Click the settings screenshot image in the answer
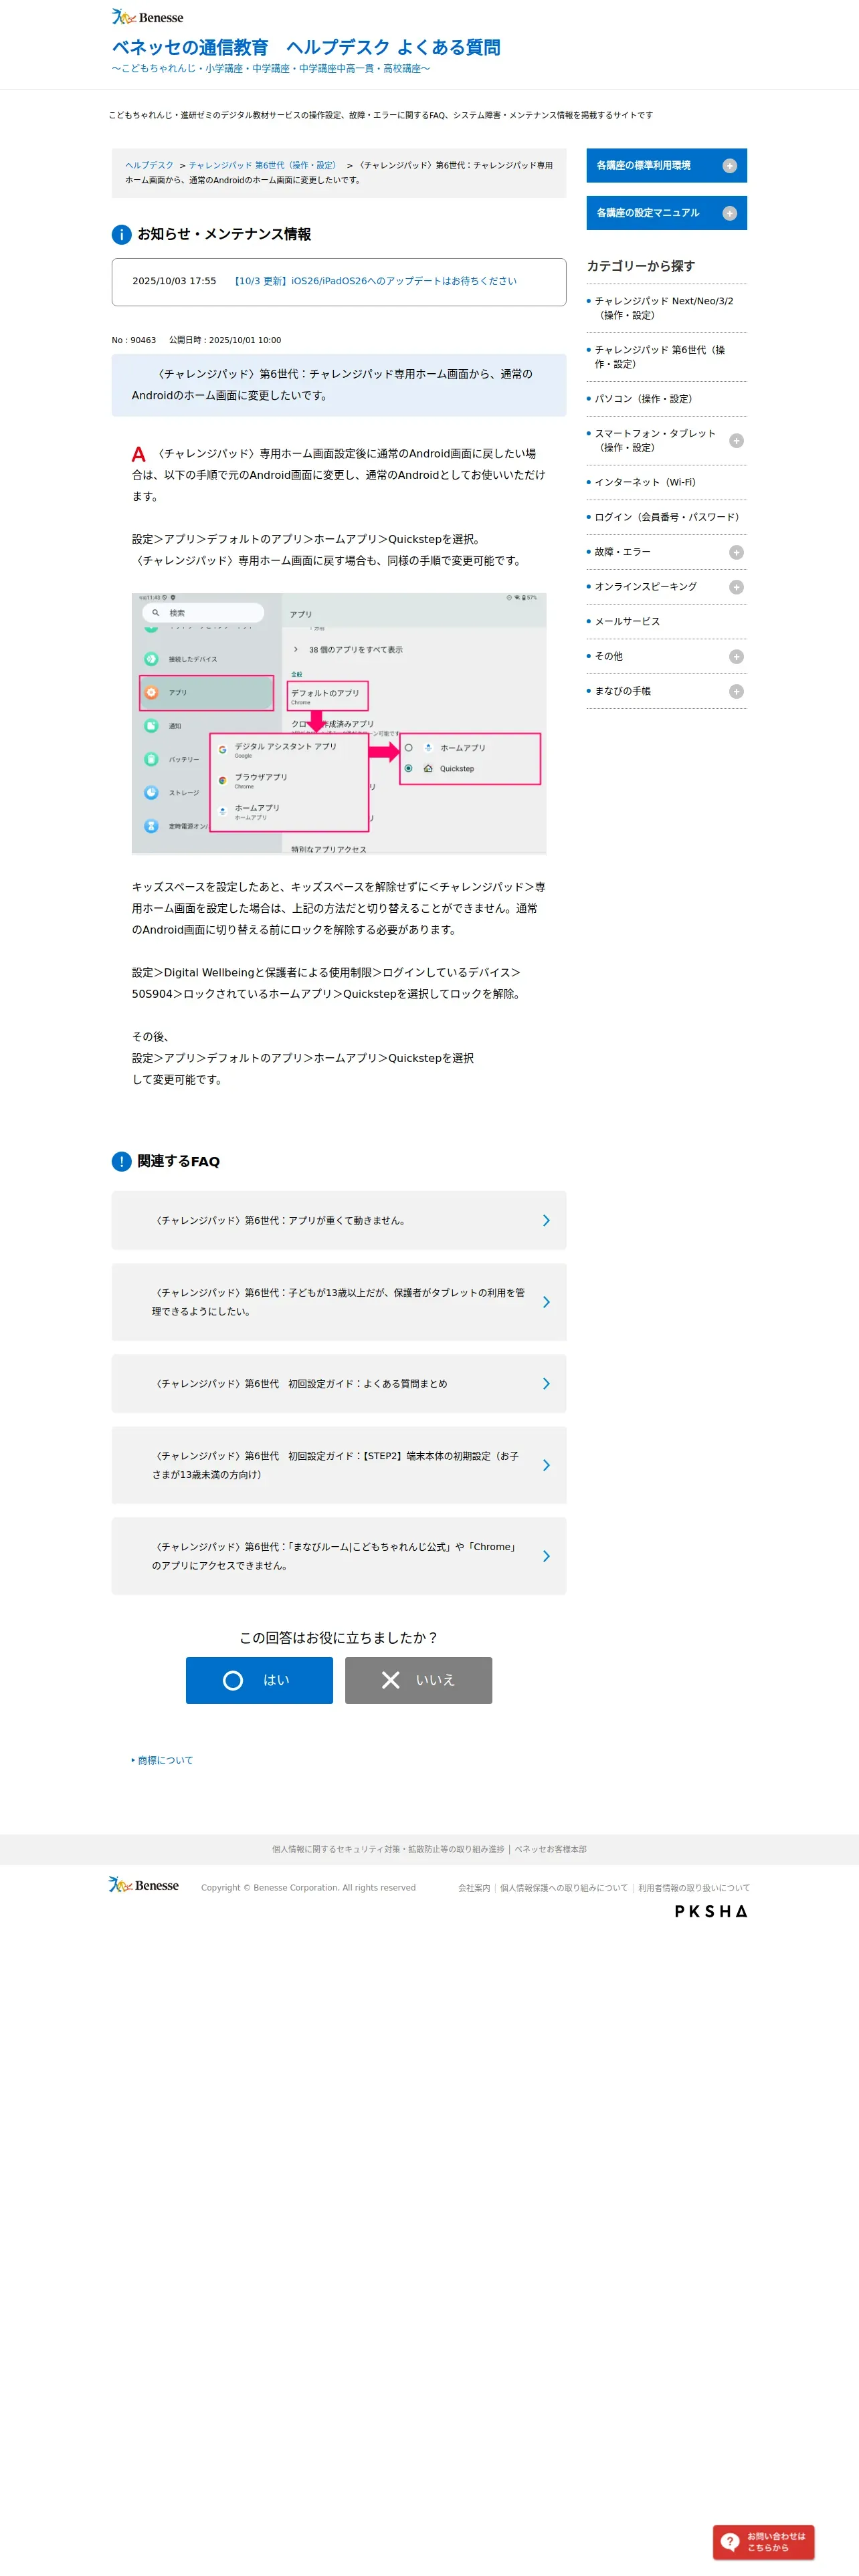 pos(339,724)
